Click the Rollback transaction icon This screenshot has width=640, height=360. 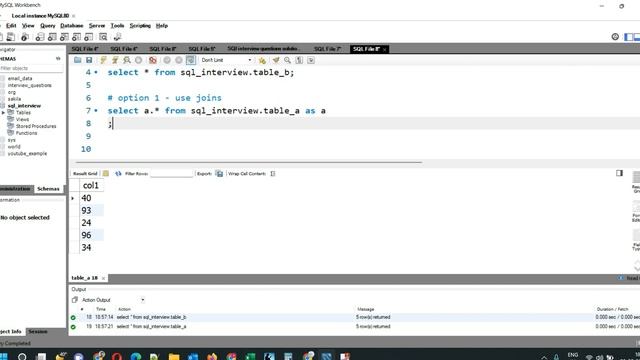[x=179, y=60]
